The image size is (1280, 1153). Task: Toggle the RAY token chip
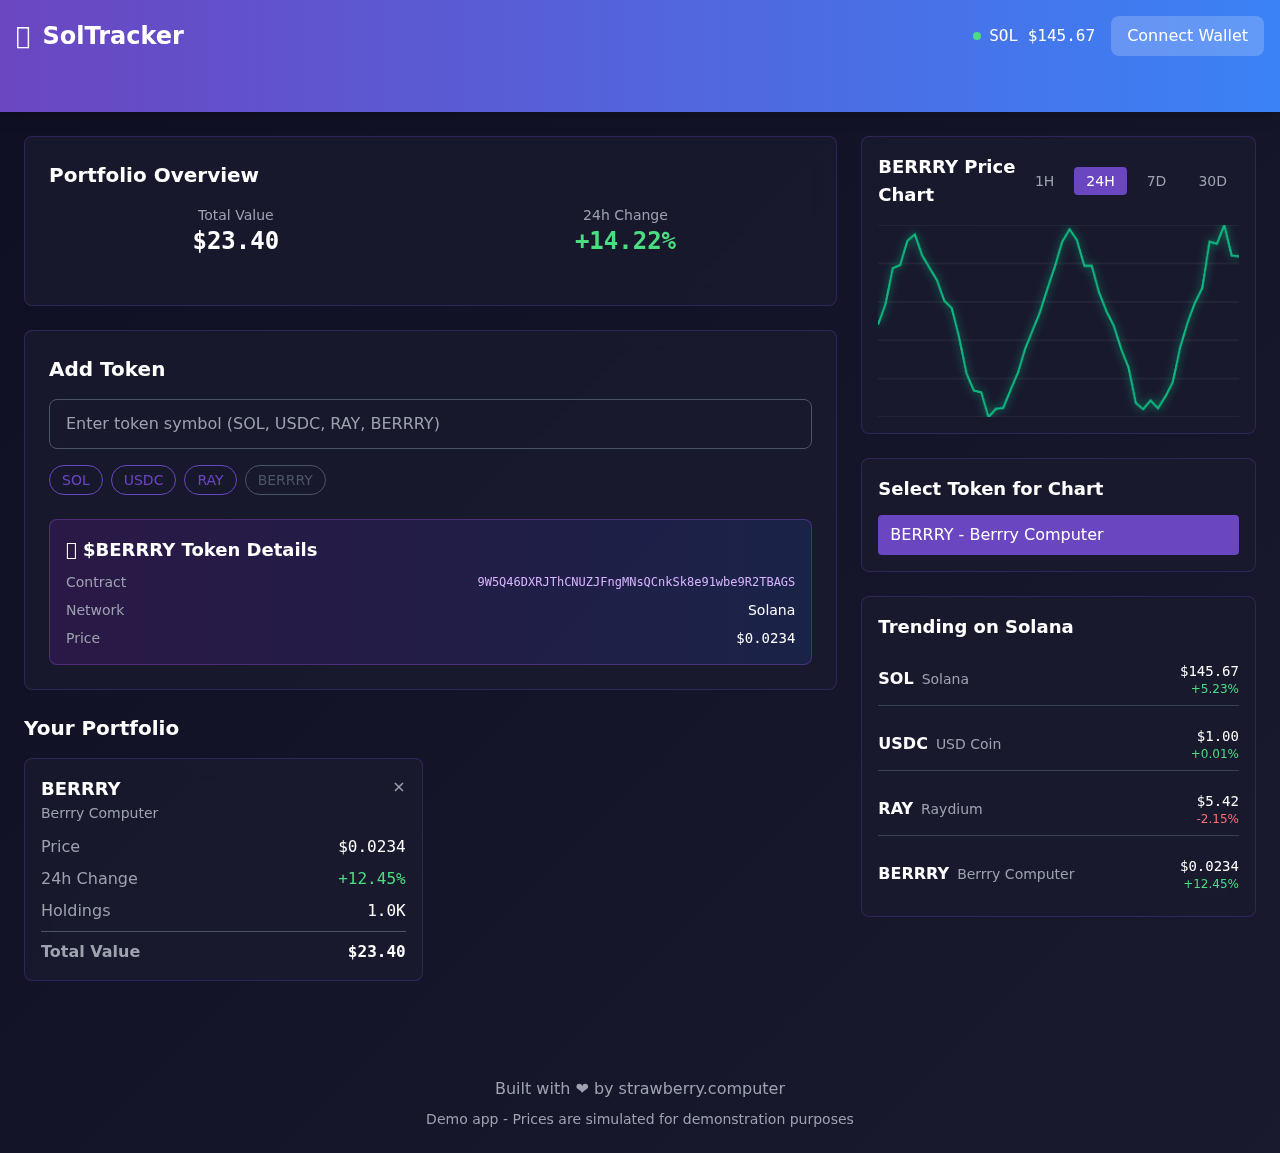(210, 480)
